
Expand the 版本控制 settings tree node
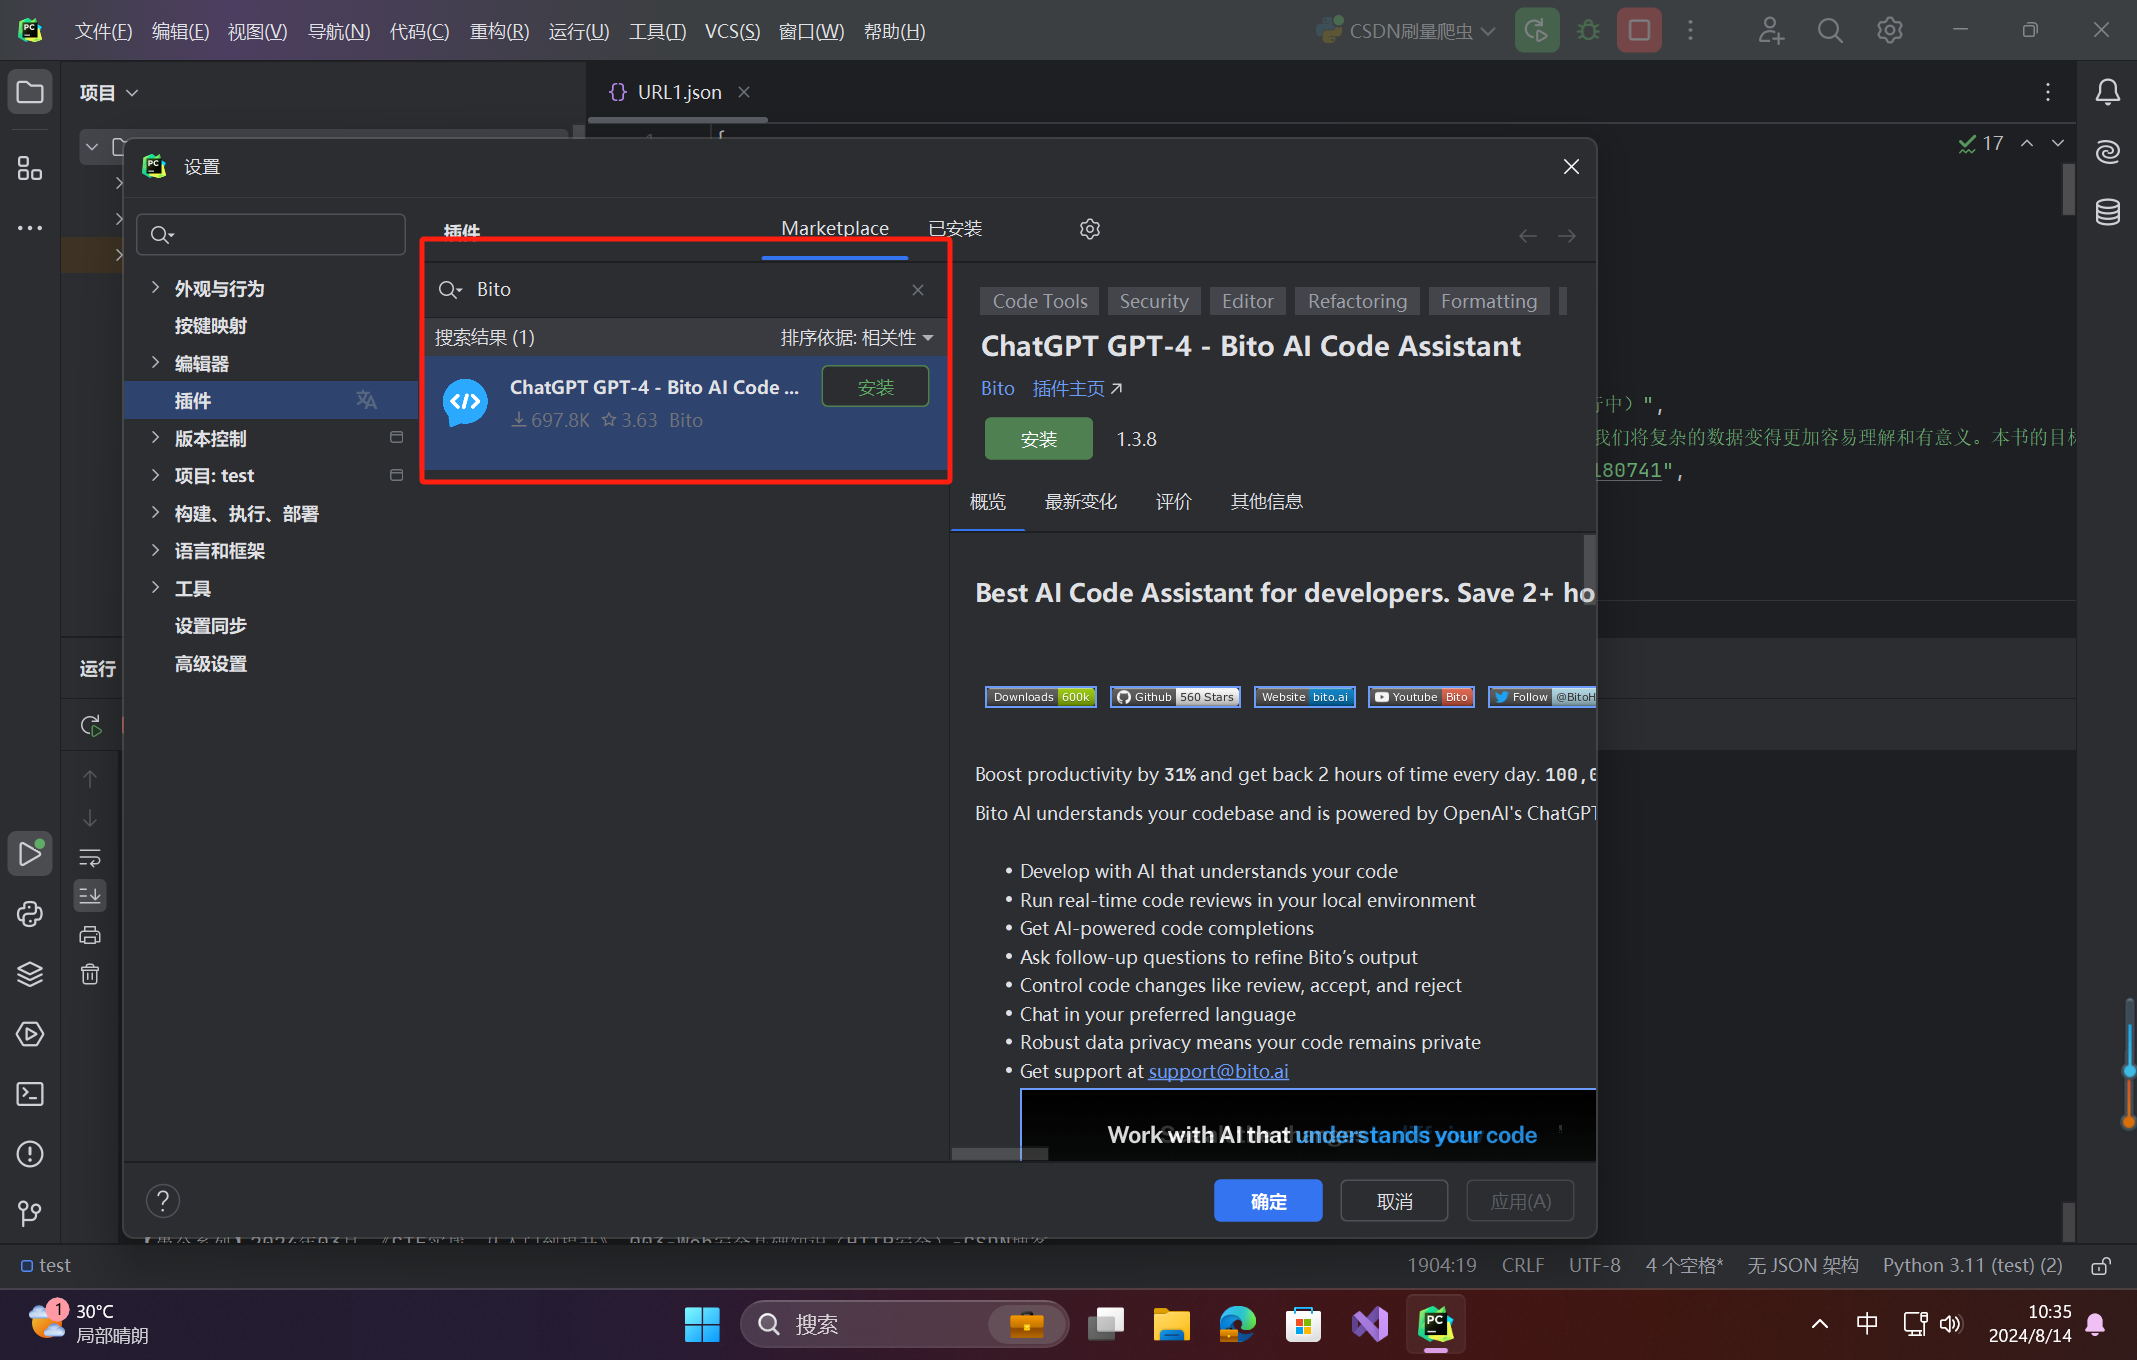tap(155, 438)
